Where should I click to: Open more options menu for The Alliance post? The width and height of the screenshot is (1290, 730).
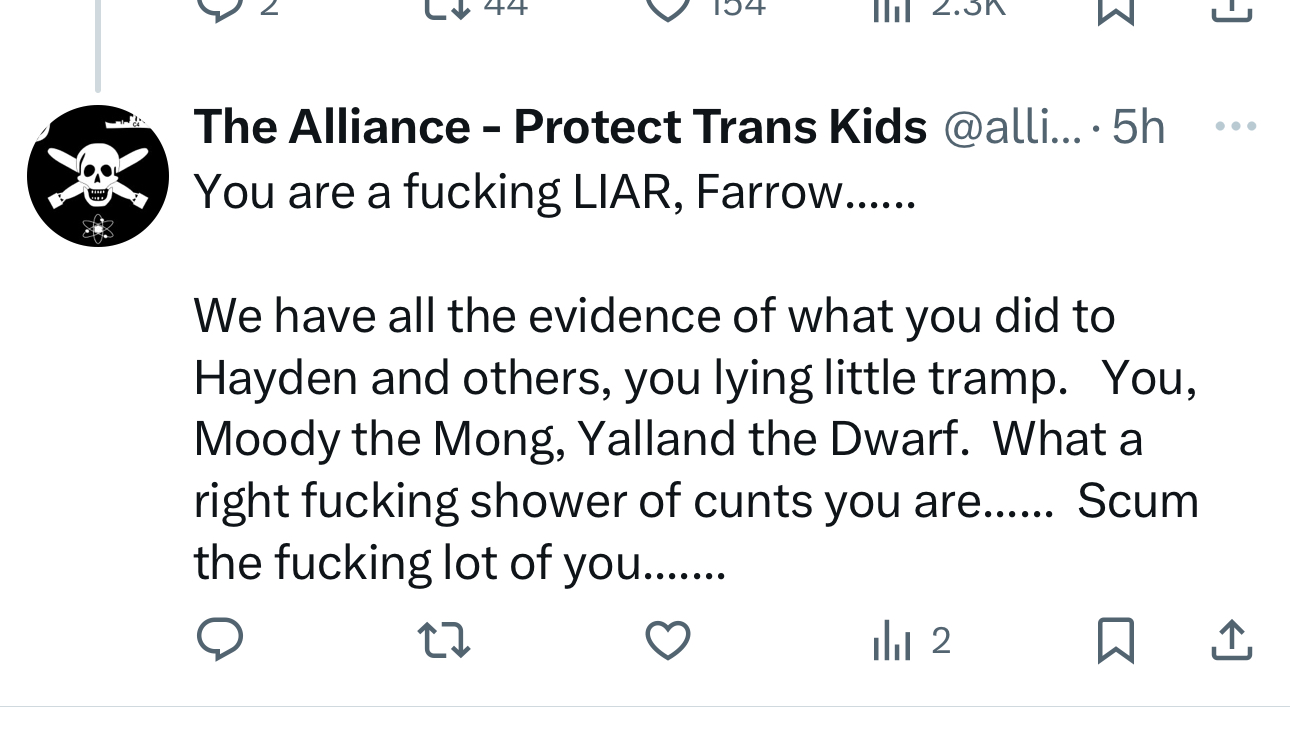(1236, 128)
